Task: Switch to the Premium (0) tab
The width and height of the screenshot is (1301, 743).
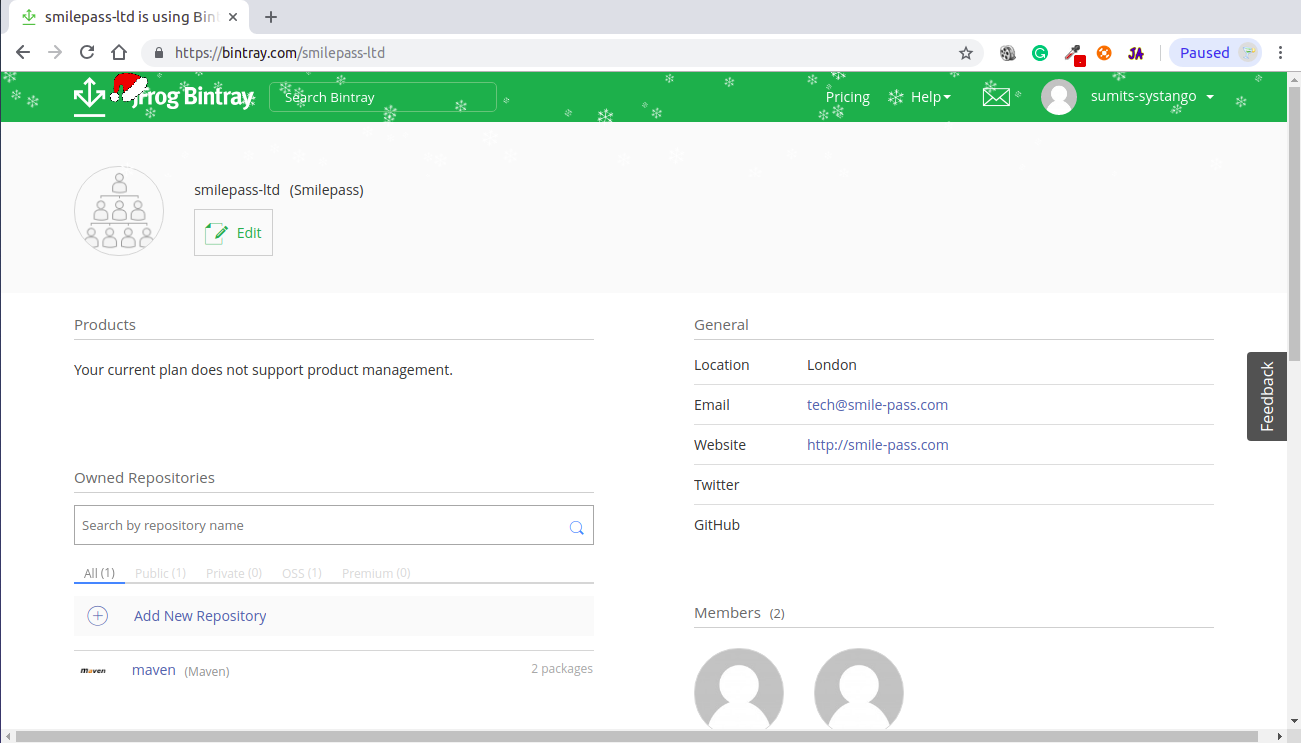Action: (x=376, y=573)
